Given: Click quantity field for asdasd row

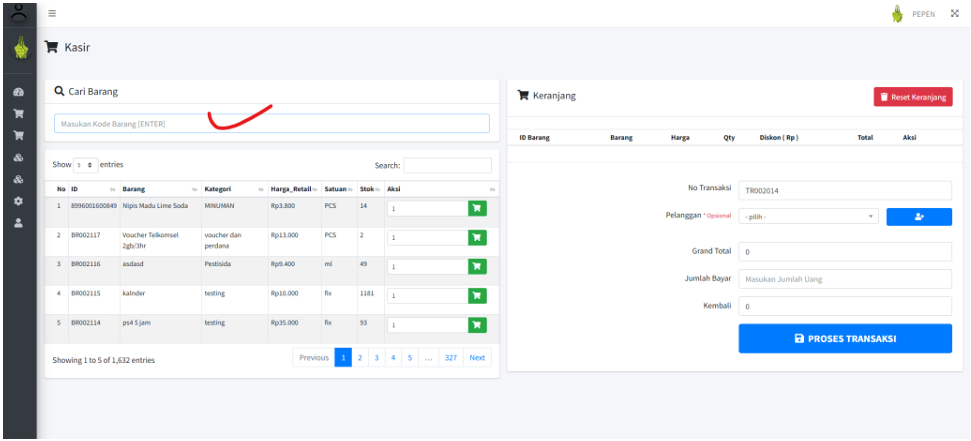Looking at the screenshot, I should pos(427,266).
